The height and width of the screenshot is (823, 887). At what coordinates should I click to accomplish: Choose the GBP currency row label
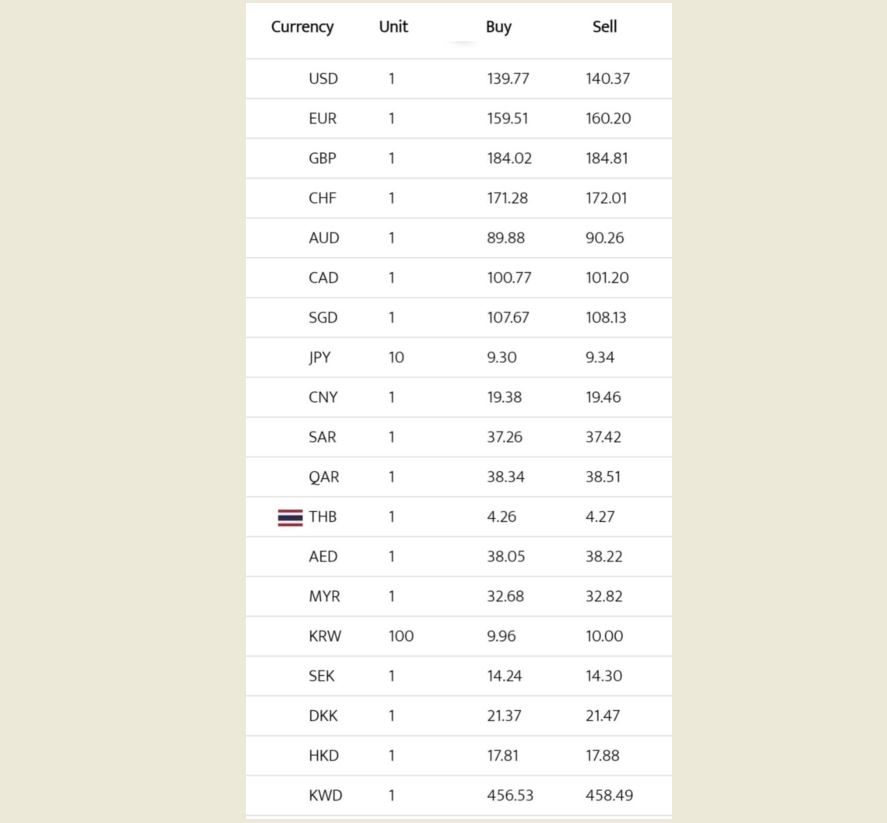point(323,158)
